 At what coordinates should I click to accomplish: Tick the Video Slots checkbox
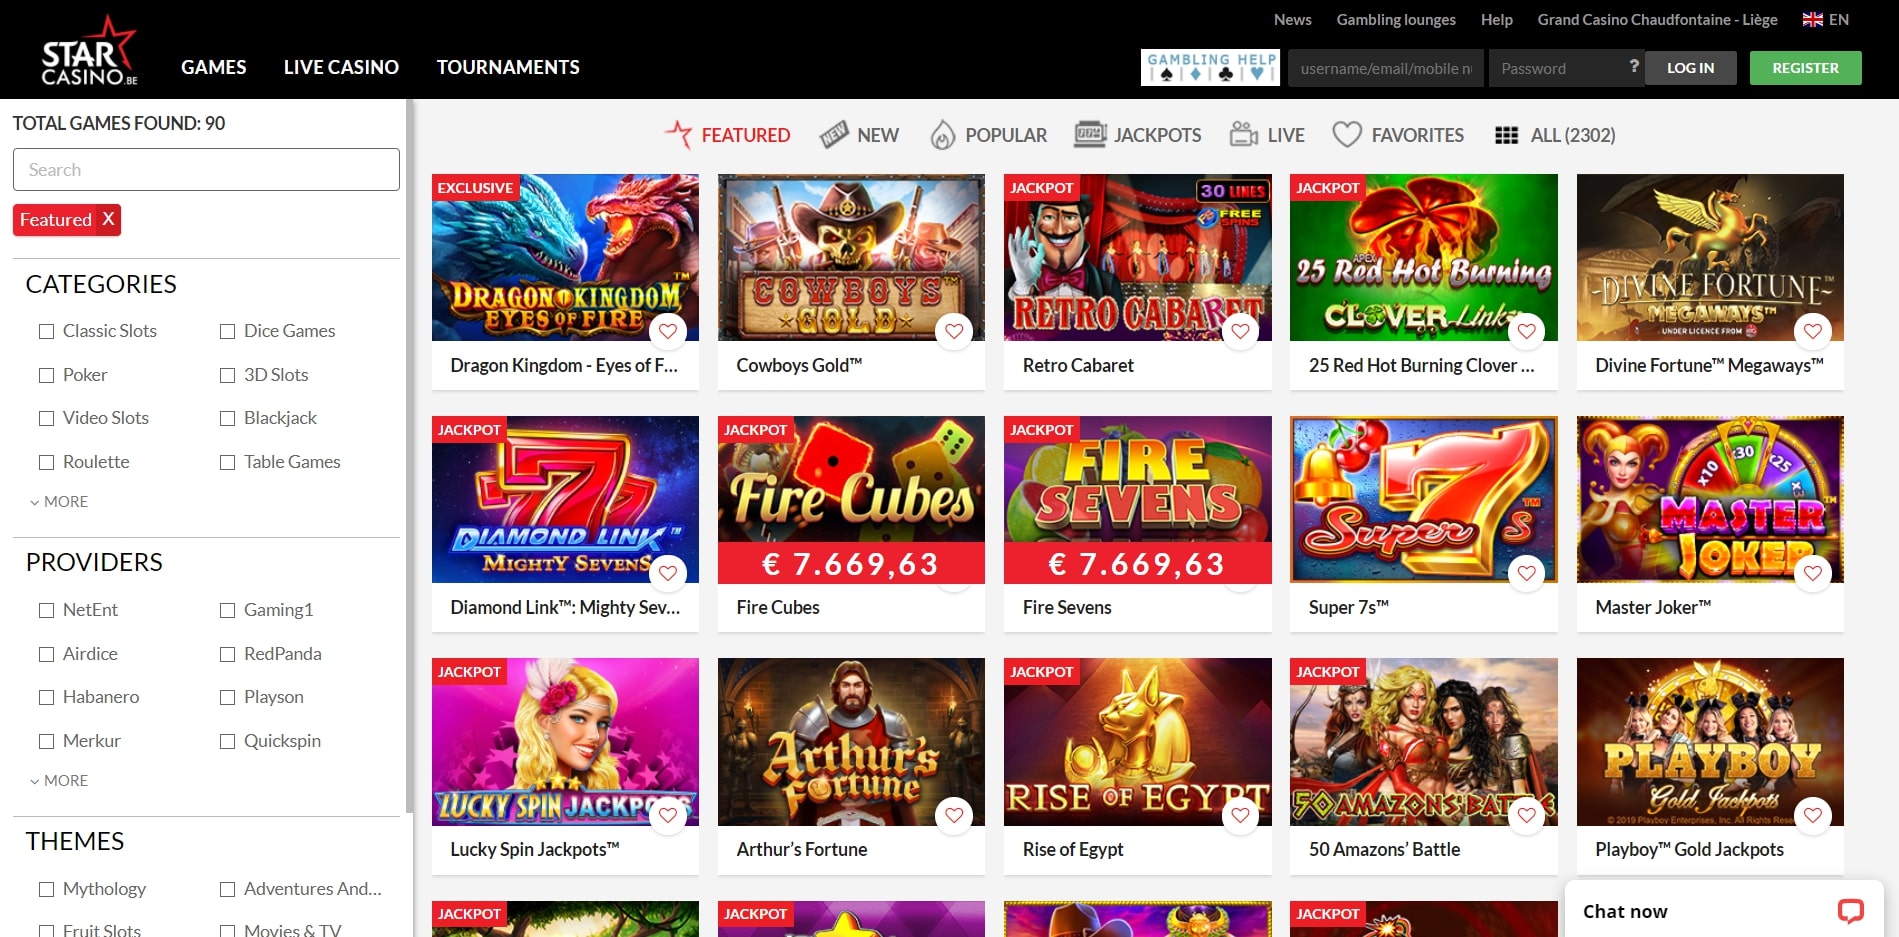(46, 418)
